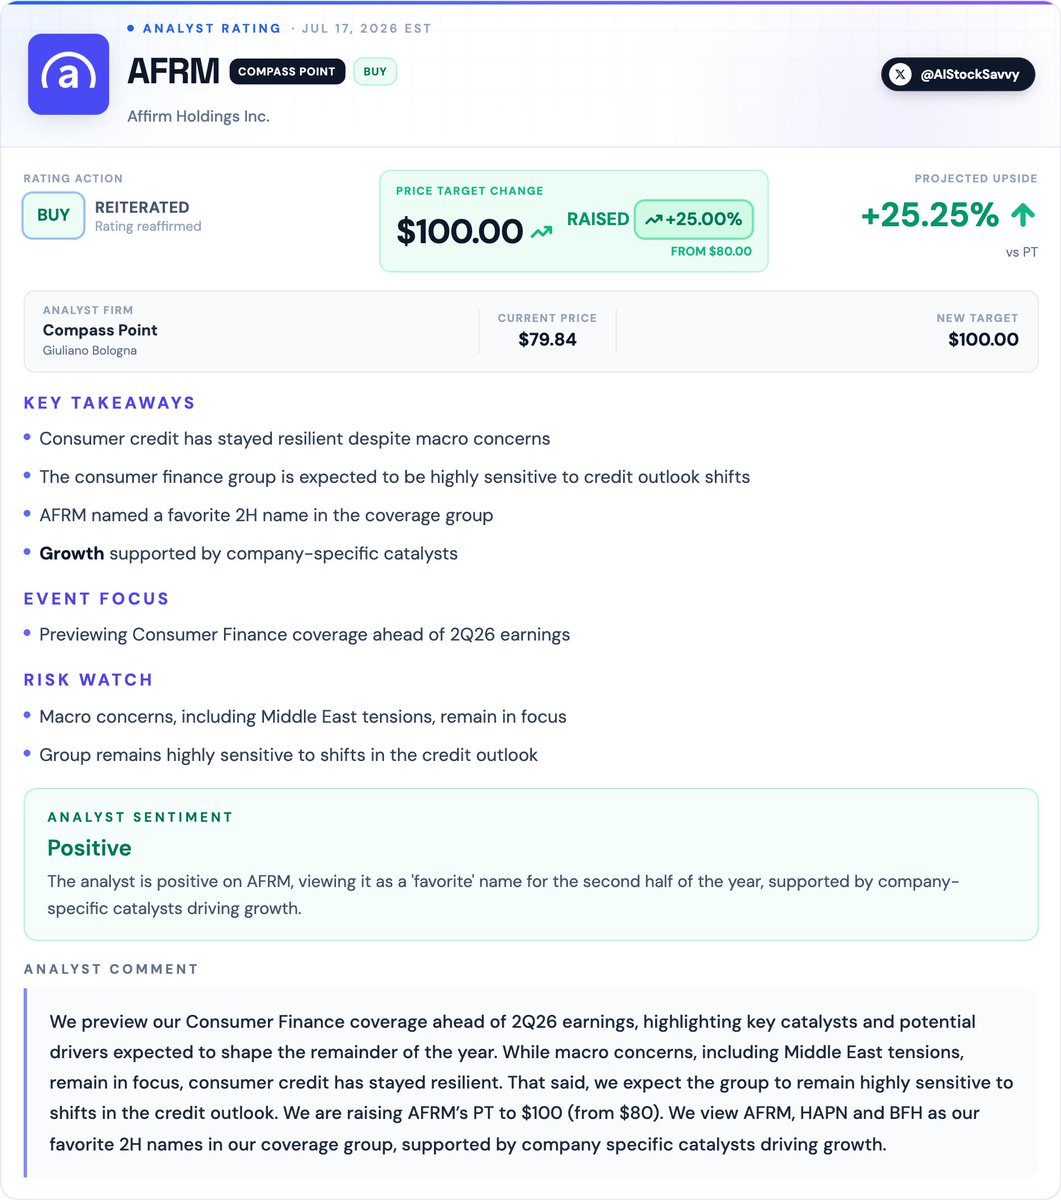Screen dimensions: 1061x1200
Task: Click the trend arrow next to $100.00
Action: [x=542, y=232]
